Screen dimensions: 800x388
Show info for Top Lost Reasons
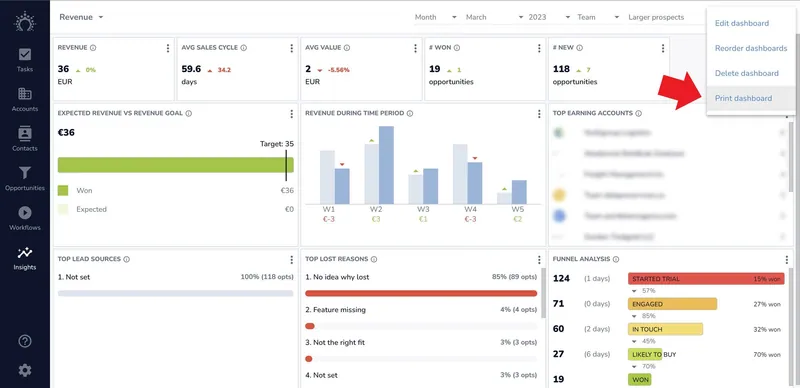tap(374, 259)
